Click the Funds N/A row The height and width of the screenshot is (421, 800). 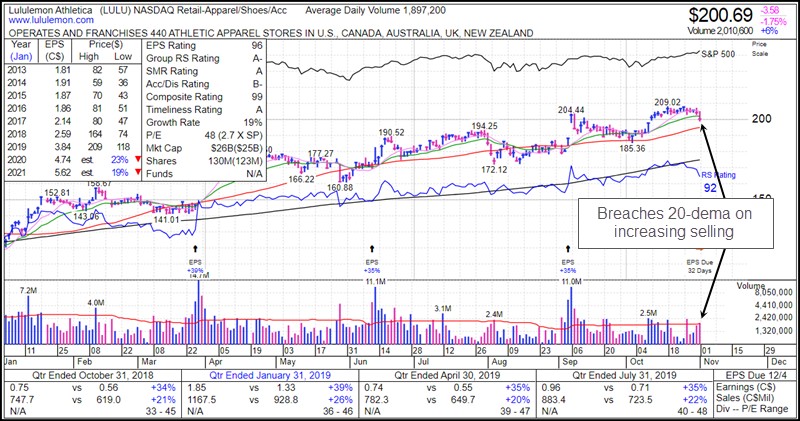point(204,174)
